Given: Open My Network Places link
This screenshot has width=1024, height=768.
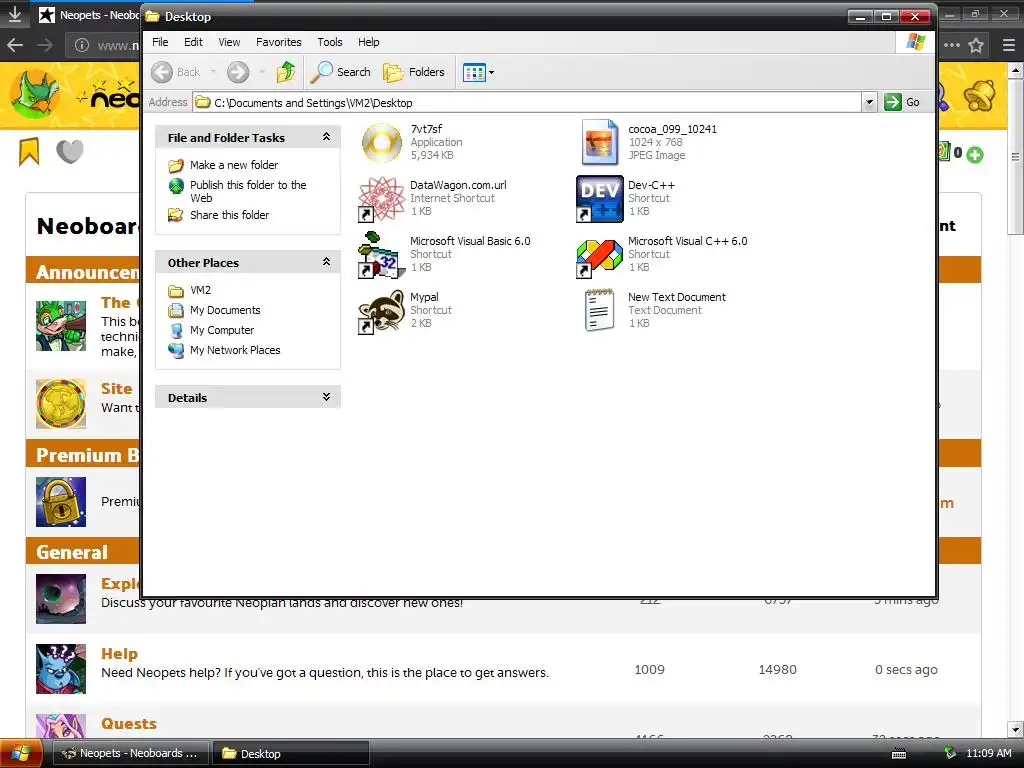Looking at the screenshot, I should pyautogui.click(x=235, y=350).
